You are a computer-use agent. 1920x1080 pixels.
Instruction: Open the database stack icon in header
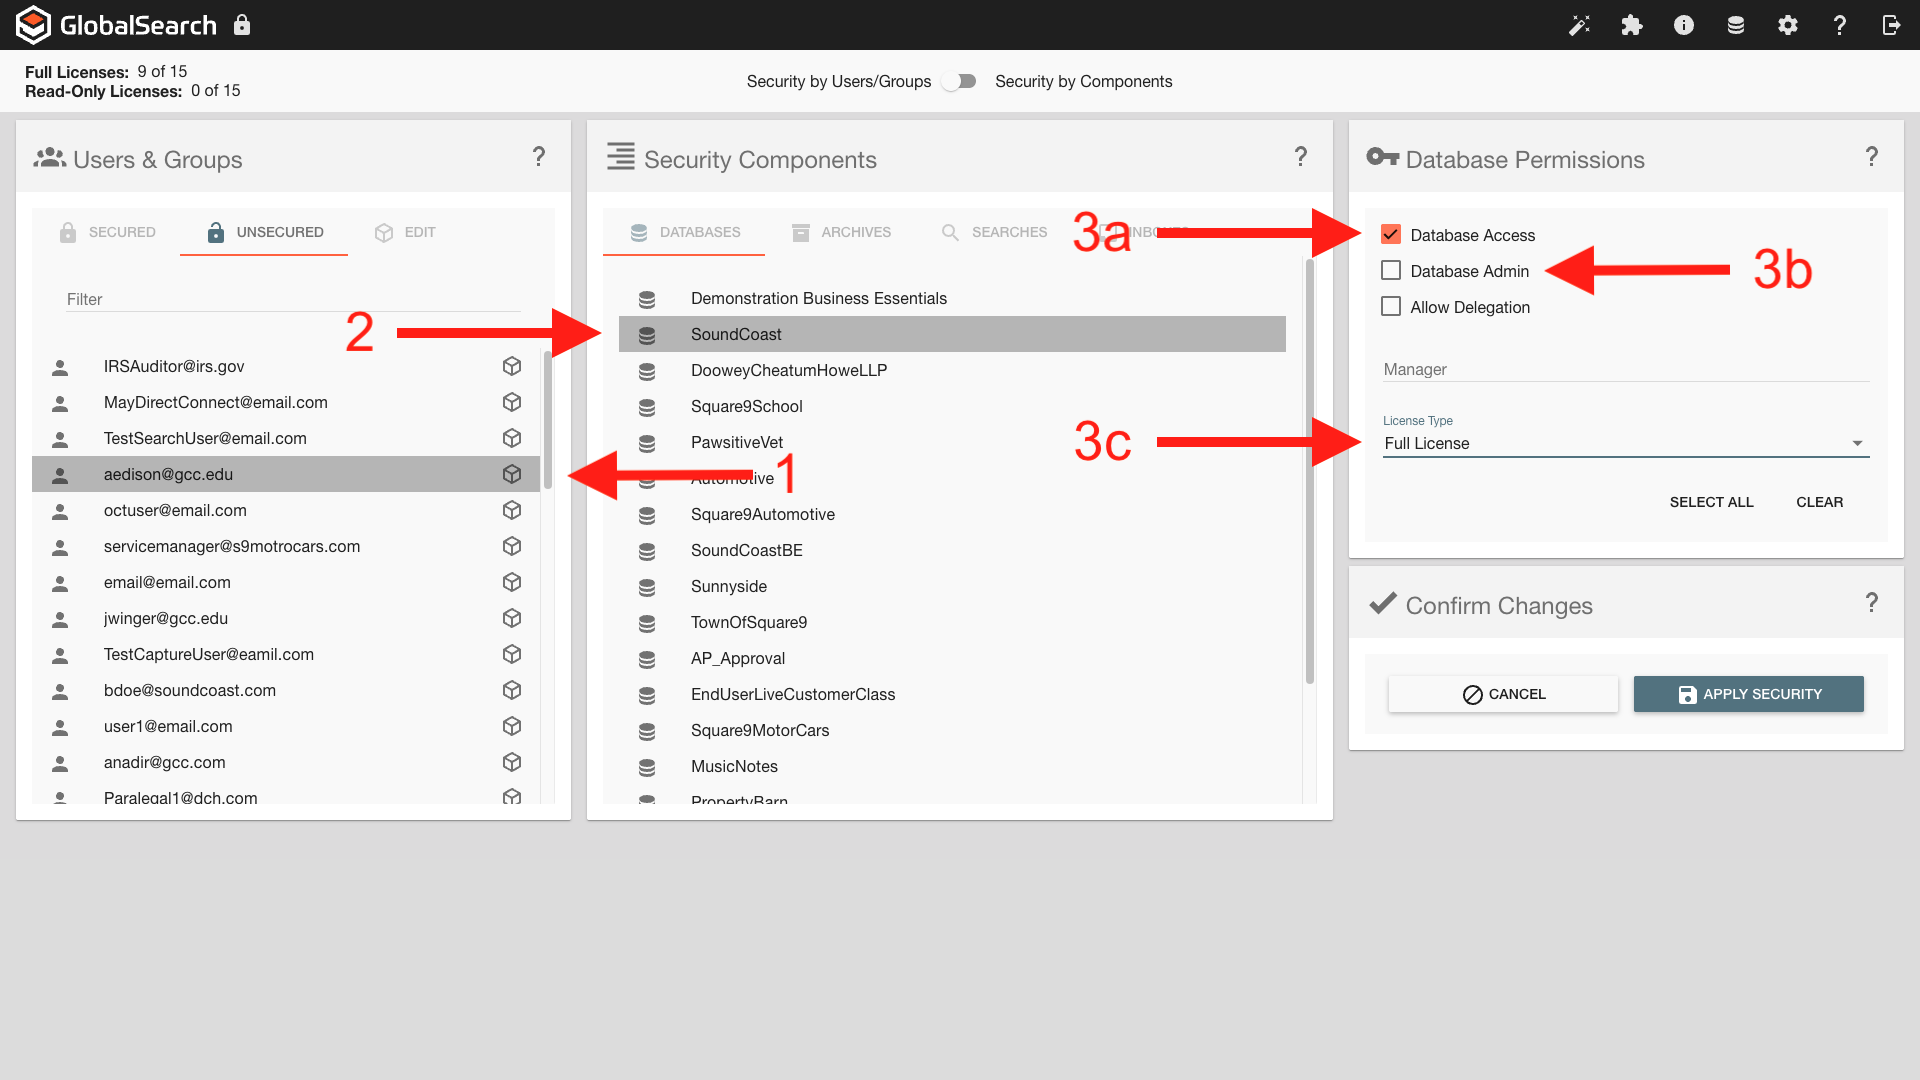(x=1735, y=25)
